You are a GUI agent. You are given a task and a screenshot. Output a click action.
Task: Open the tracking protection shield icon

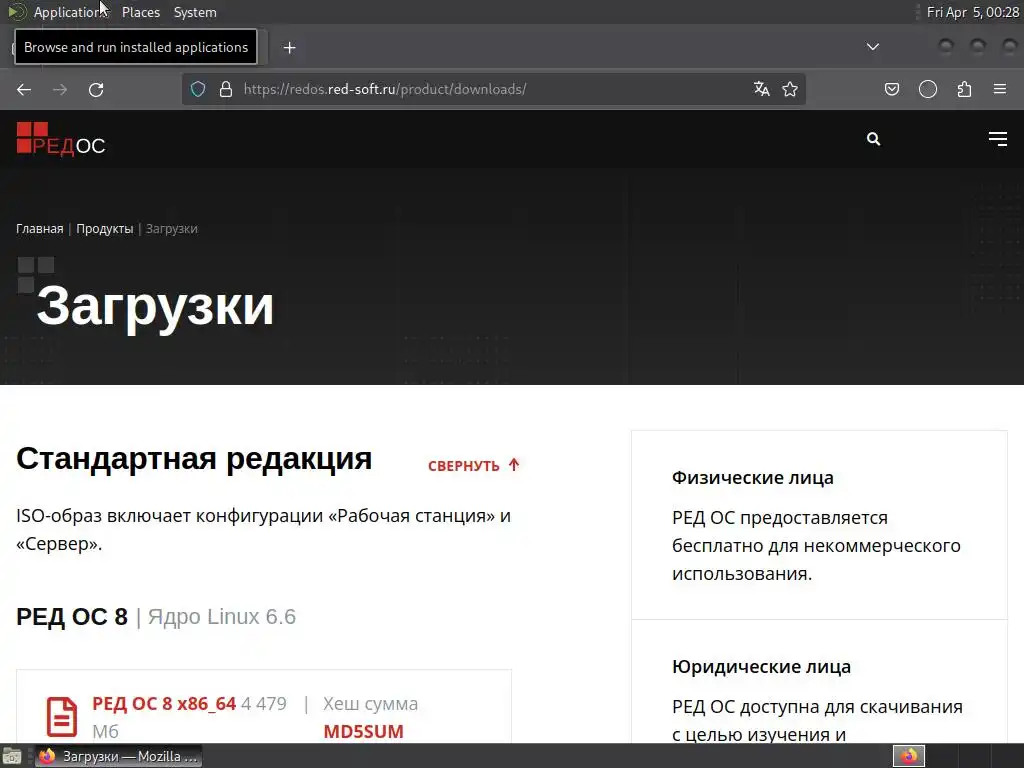click(x=198, y=89)
